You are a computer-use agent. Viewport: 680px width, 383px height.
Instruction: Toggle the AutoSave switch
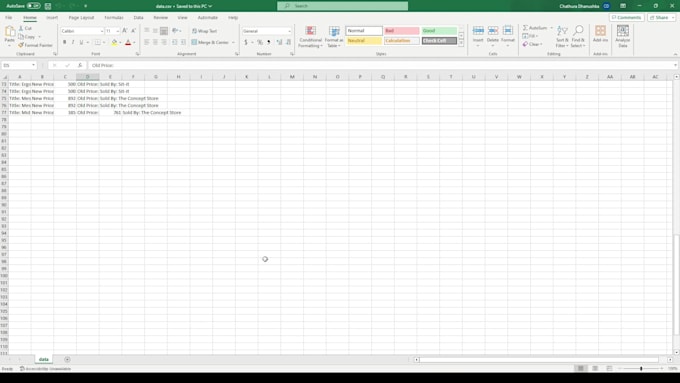click(33, 6)
